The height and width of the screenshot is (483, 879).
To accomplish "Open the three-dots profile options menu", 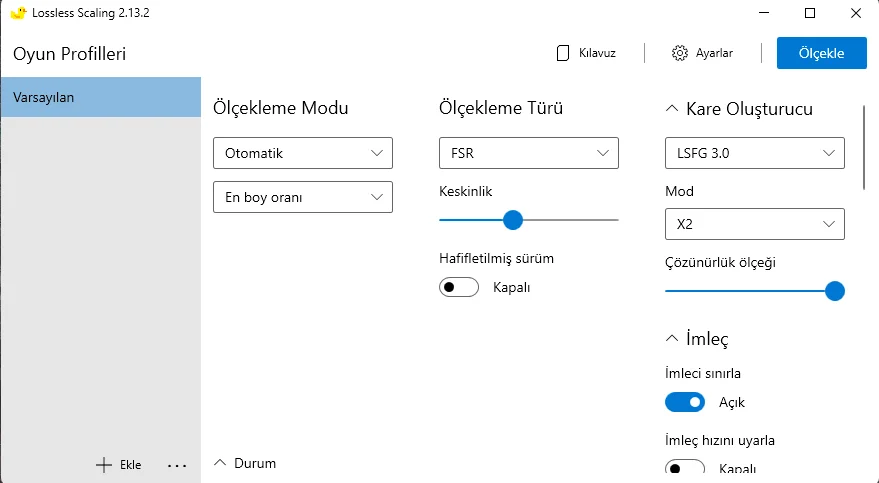I will click(177, 465).
